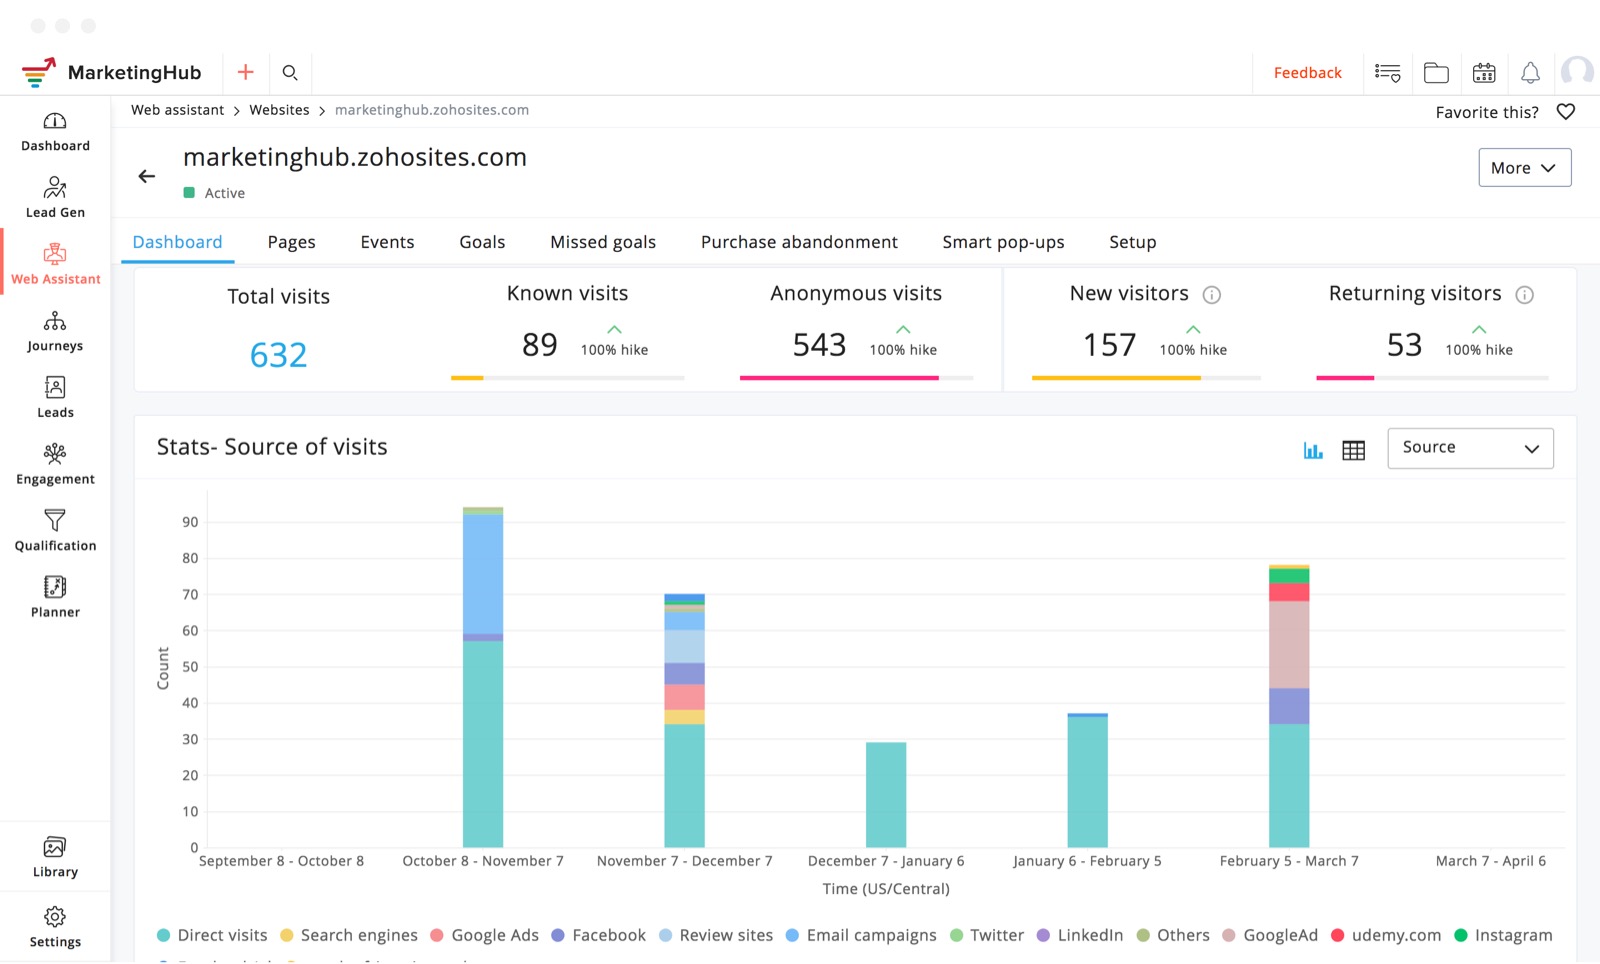The image size is (1600, 964).
Task: Open the Lead Gen sidebar section
Action: click(55, 197)
